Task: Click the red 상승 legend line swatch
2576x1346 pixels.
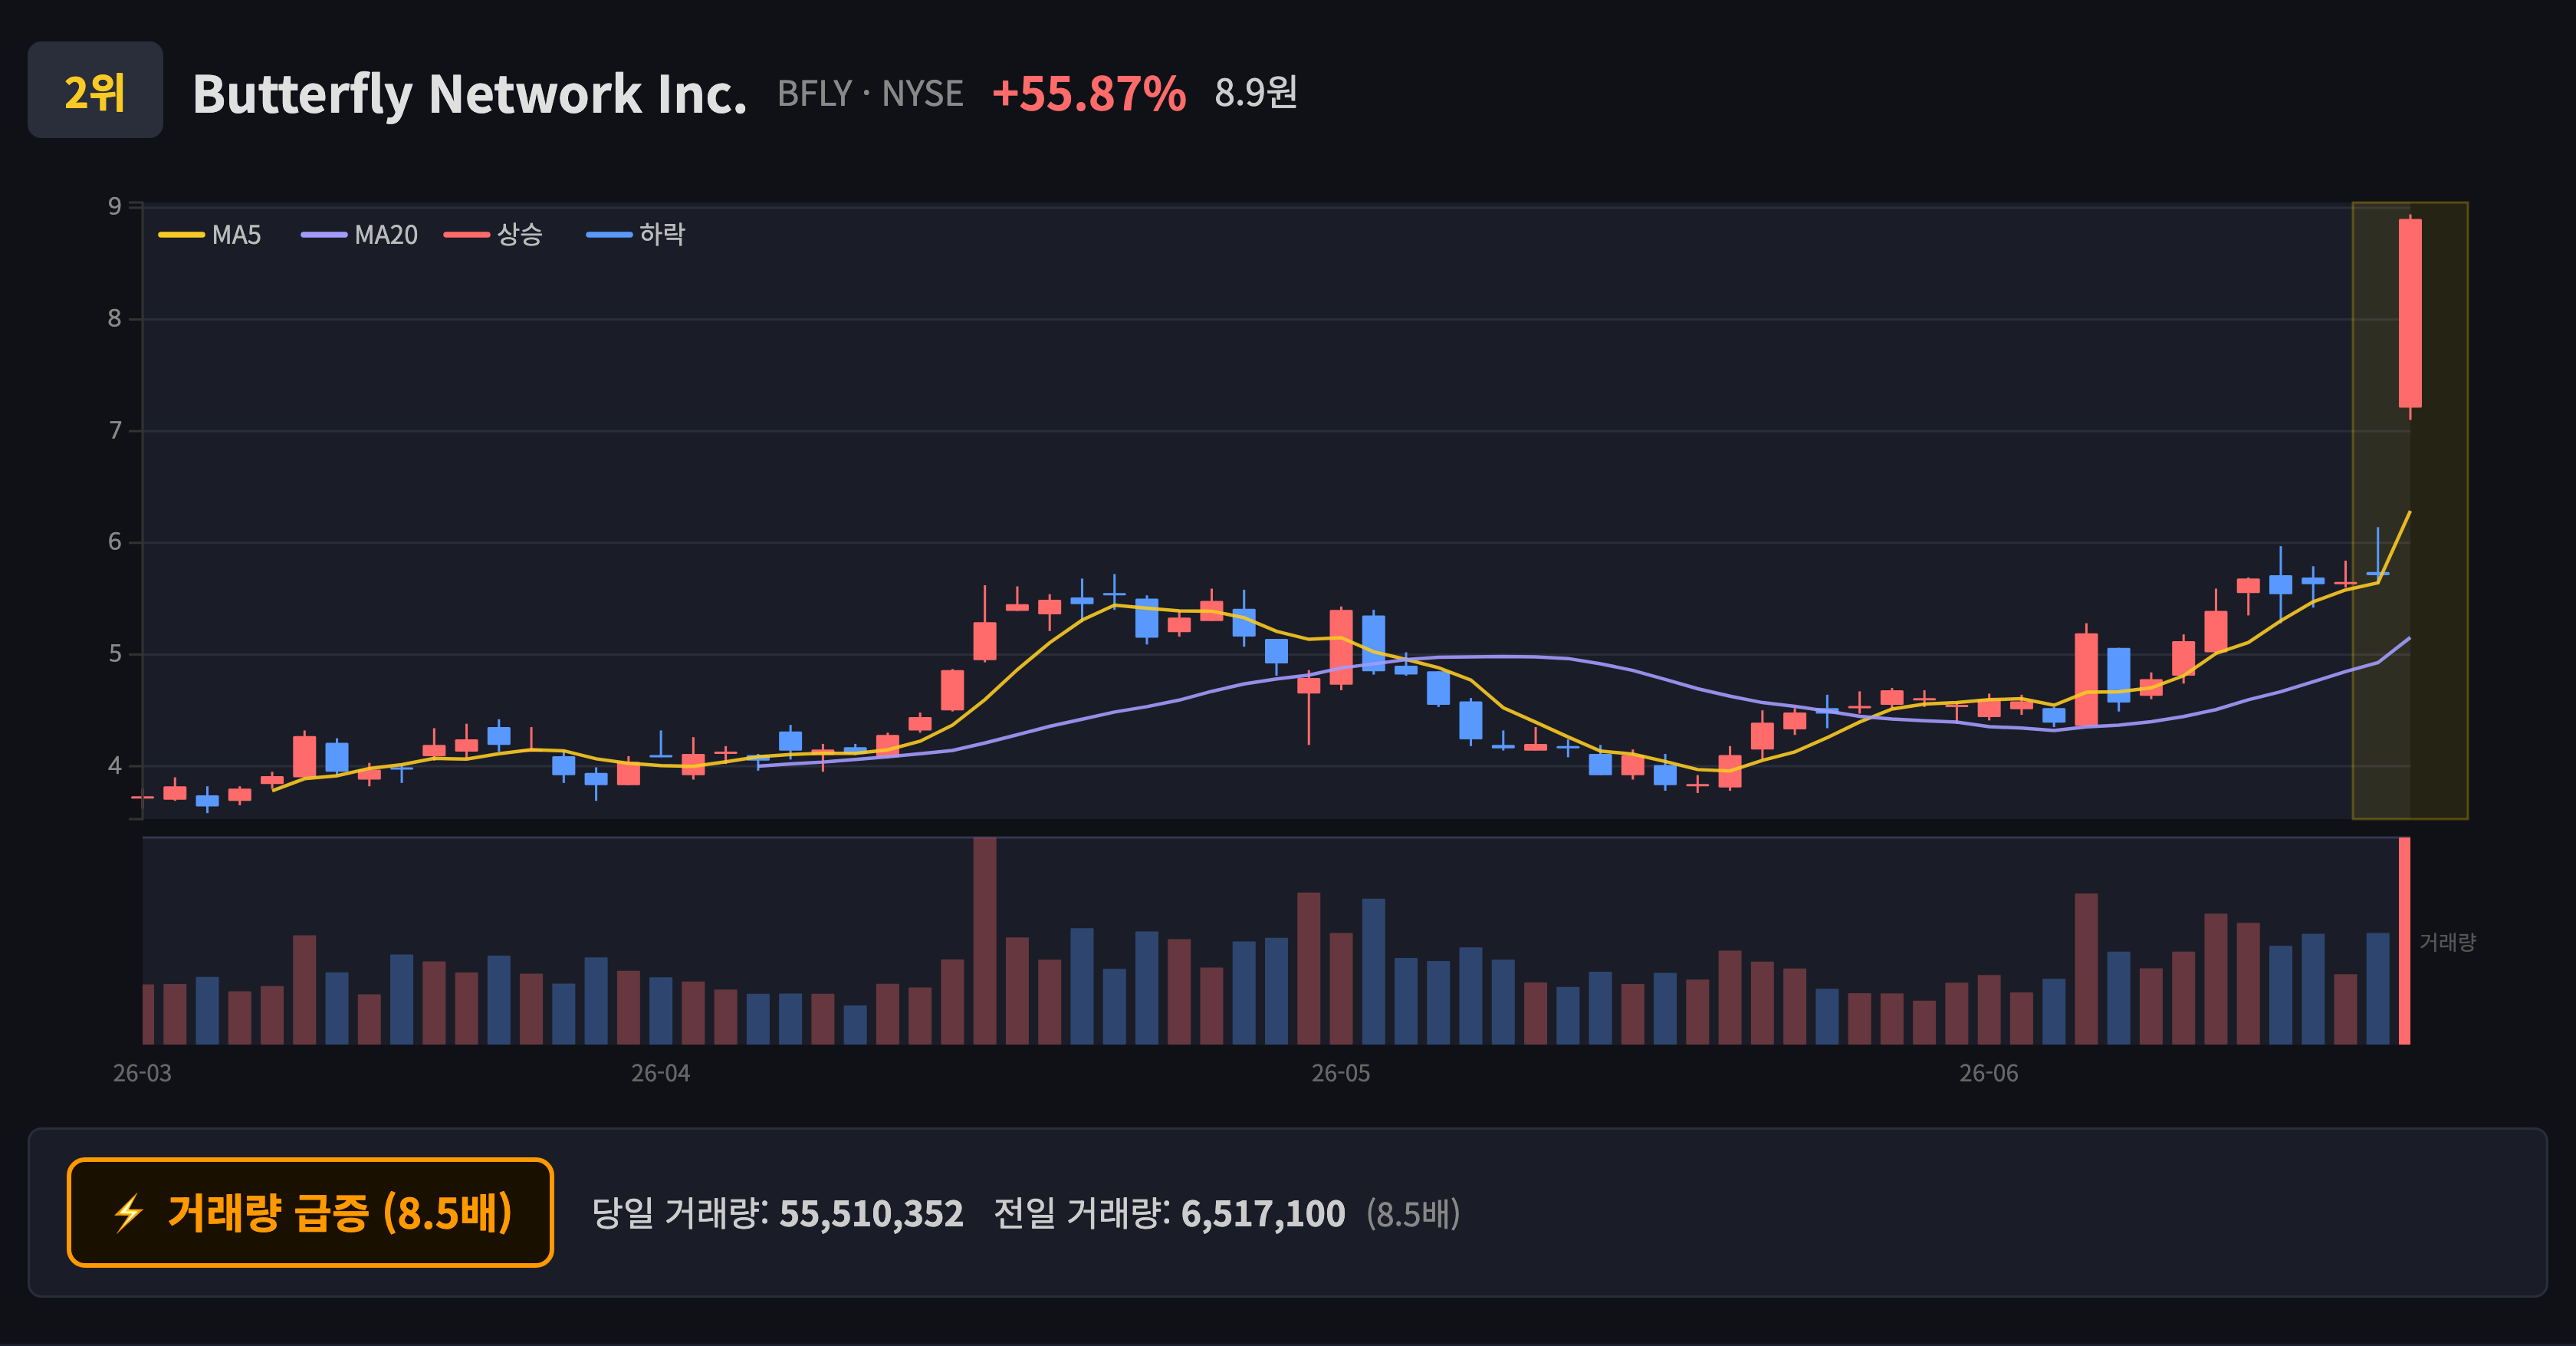Action: [467, 235]
